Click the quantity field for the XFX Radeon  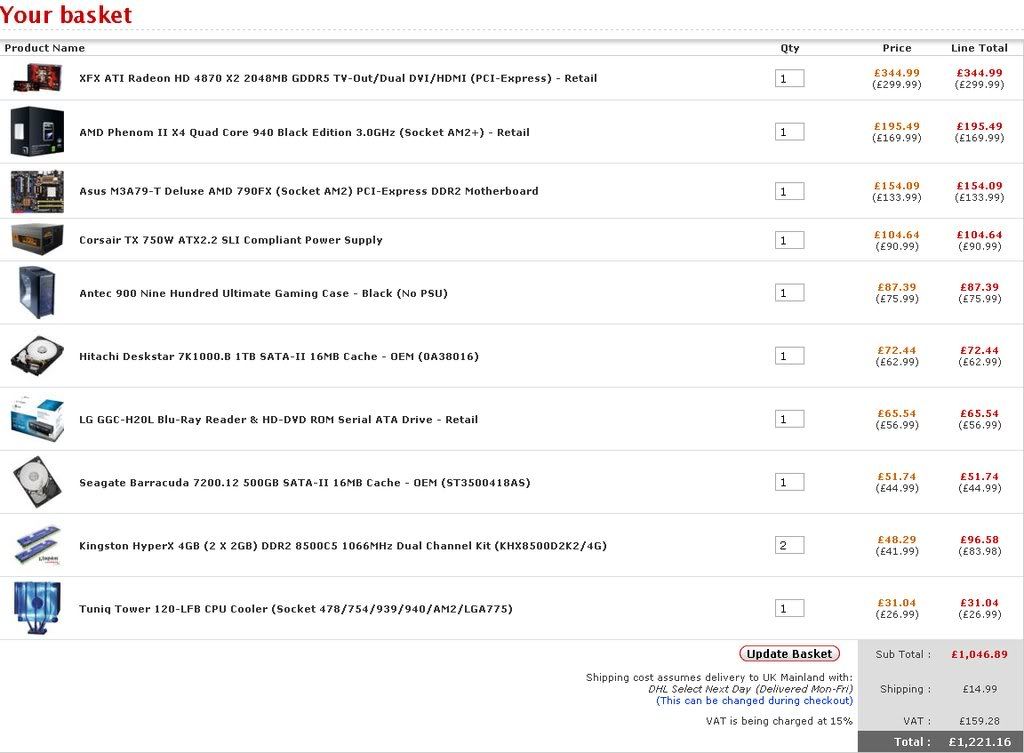(789, 78)
